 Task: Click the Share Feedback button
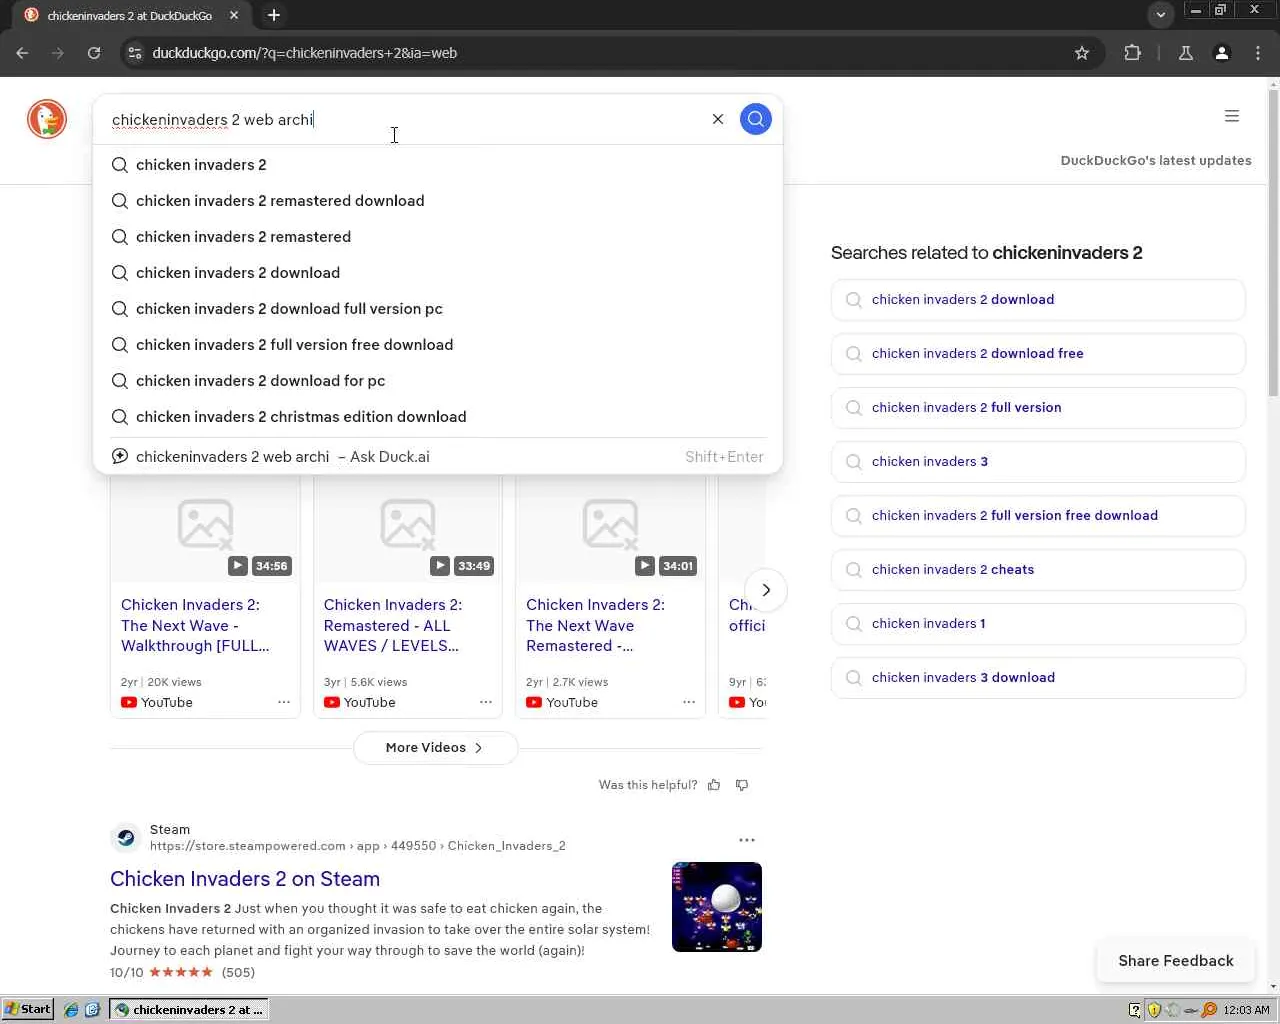point(1176,961)
